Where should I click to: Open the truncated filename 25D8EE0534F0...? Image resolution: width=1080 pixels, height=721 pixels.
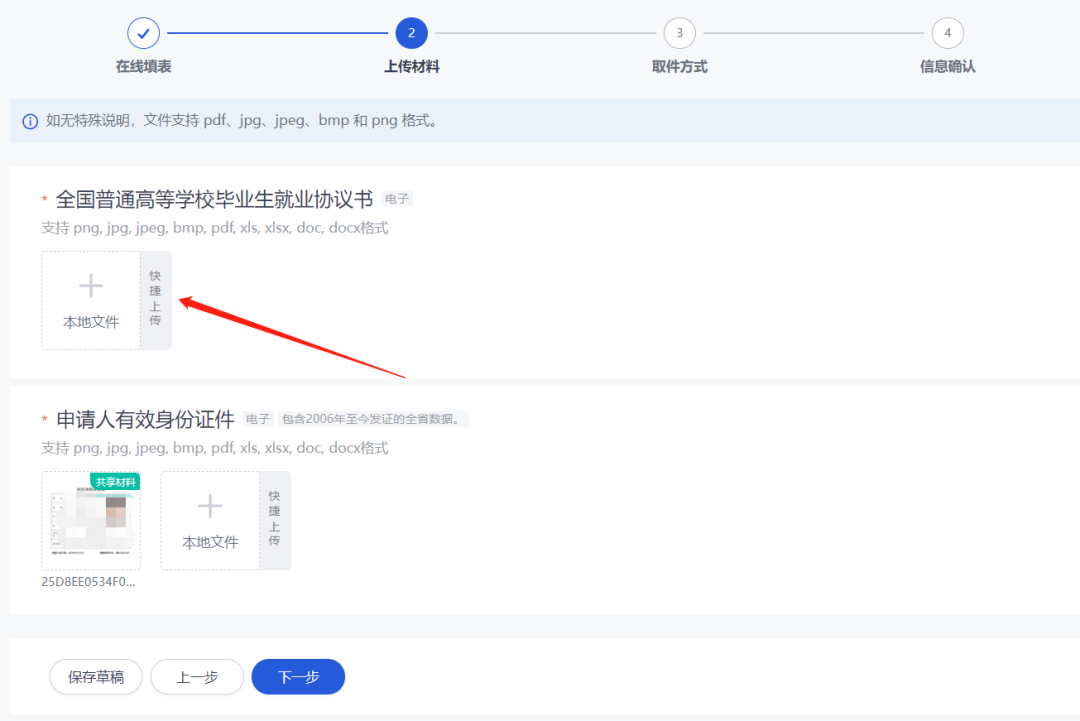[91, 580]
